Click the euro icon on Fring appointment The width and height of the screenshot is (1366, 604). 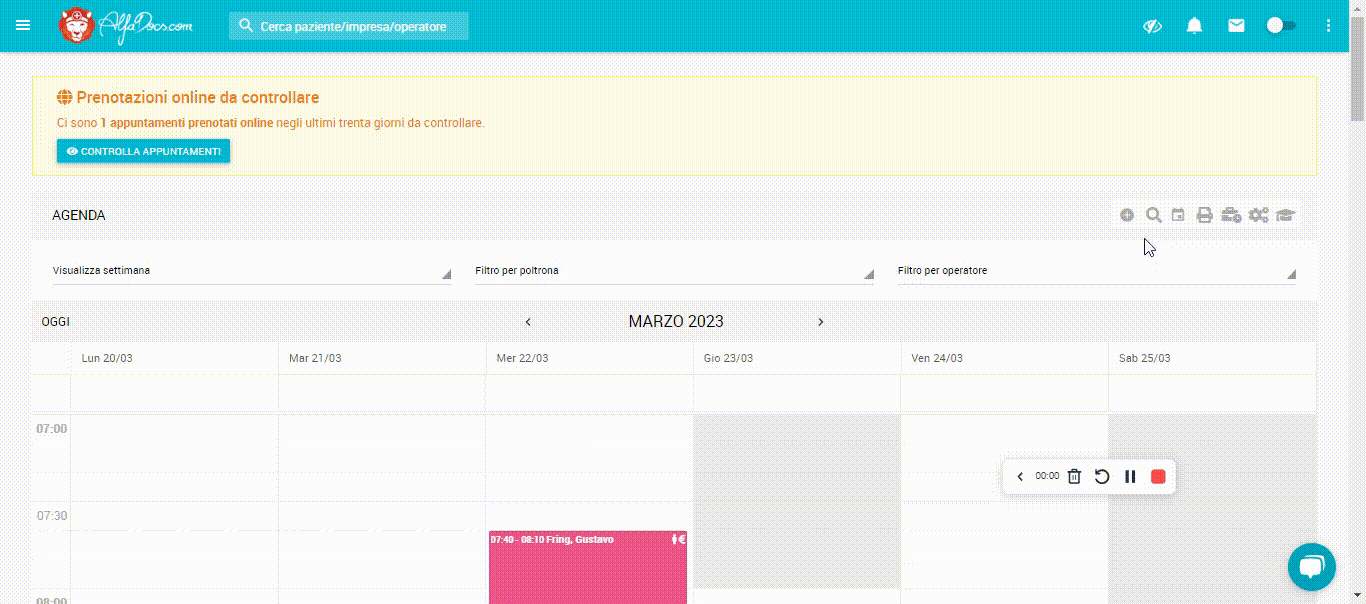click(x=681, y=540)
